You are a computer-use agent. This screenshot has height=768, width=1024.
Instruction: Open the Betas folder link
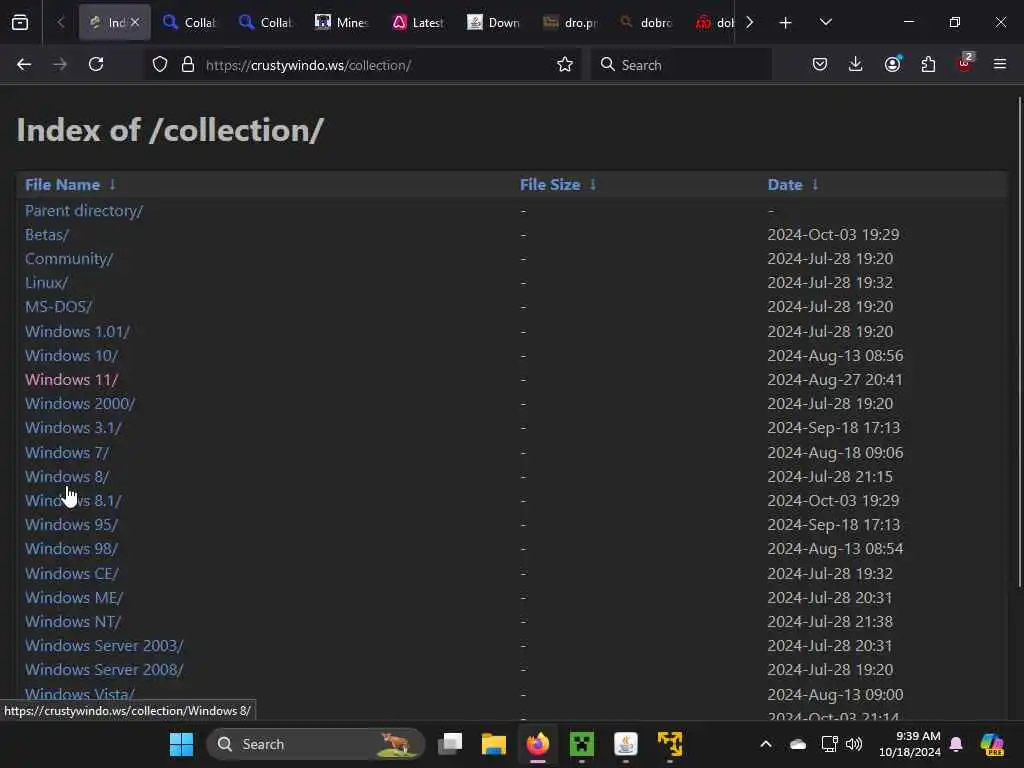coord(47,234)
